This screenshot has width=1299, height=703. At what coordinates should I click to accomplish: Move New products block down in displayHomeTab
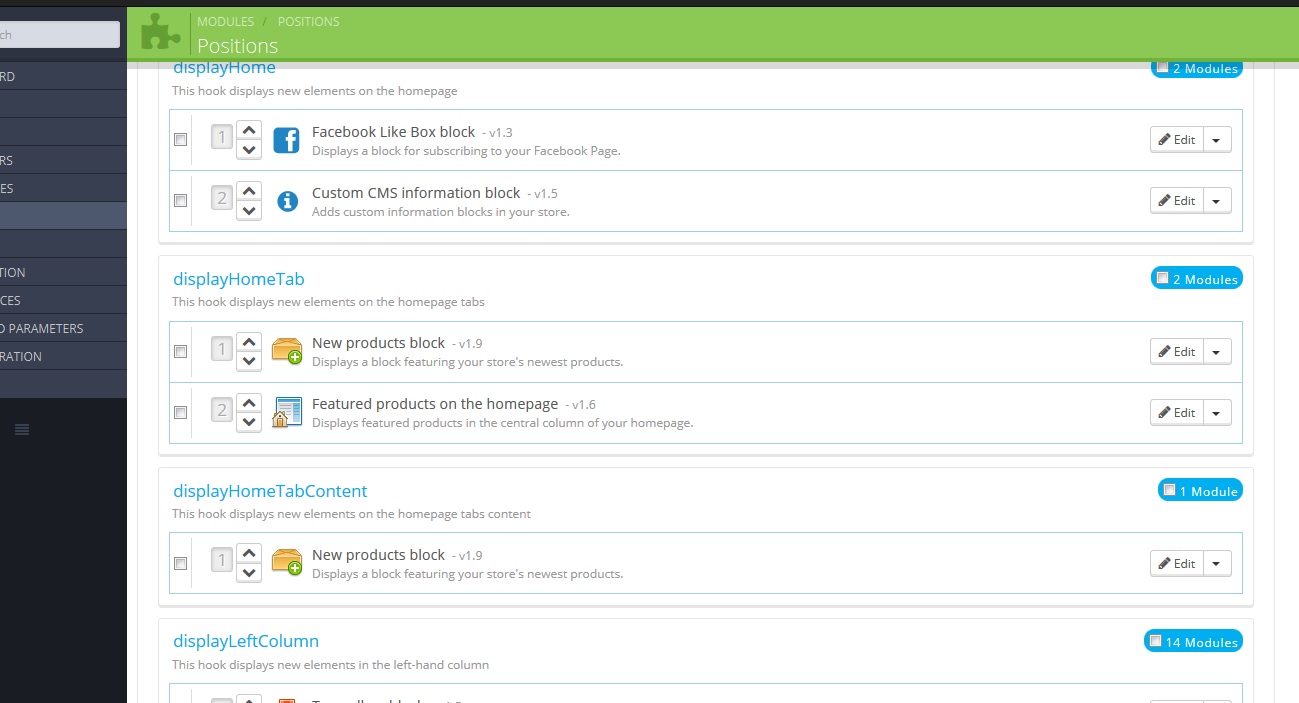pos(249,361)
